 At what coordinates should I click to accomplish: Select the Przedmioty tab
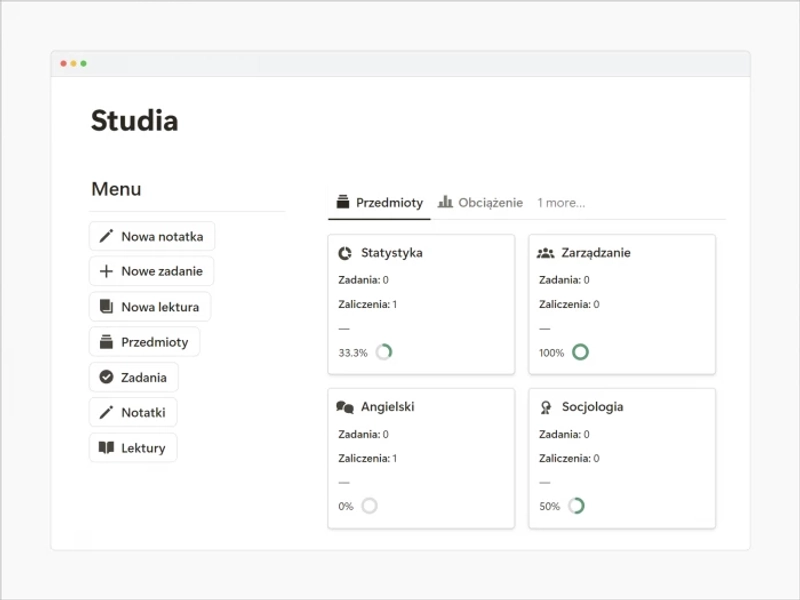coord(380,203)
